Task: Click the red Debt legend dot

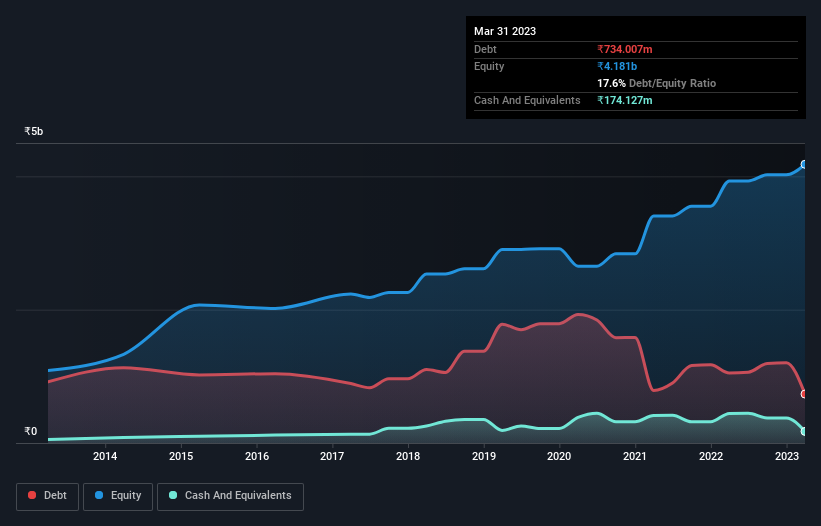Action: [x=32, y=495]
